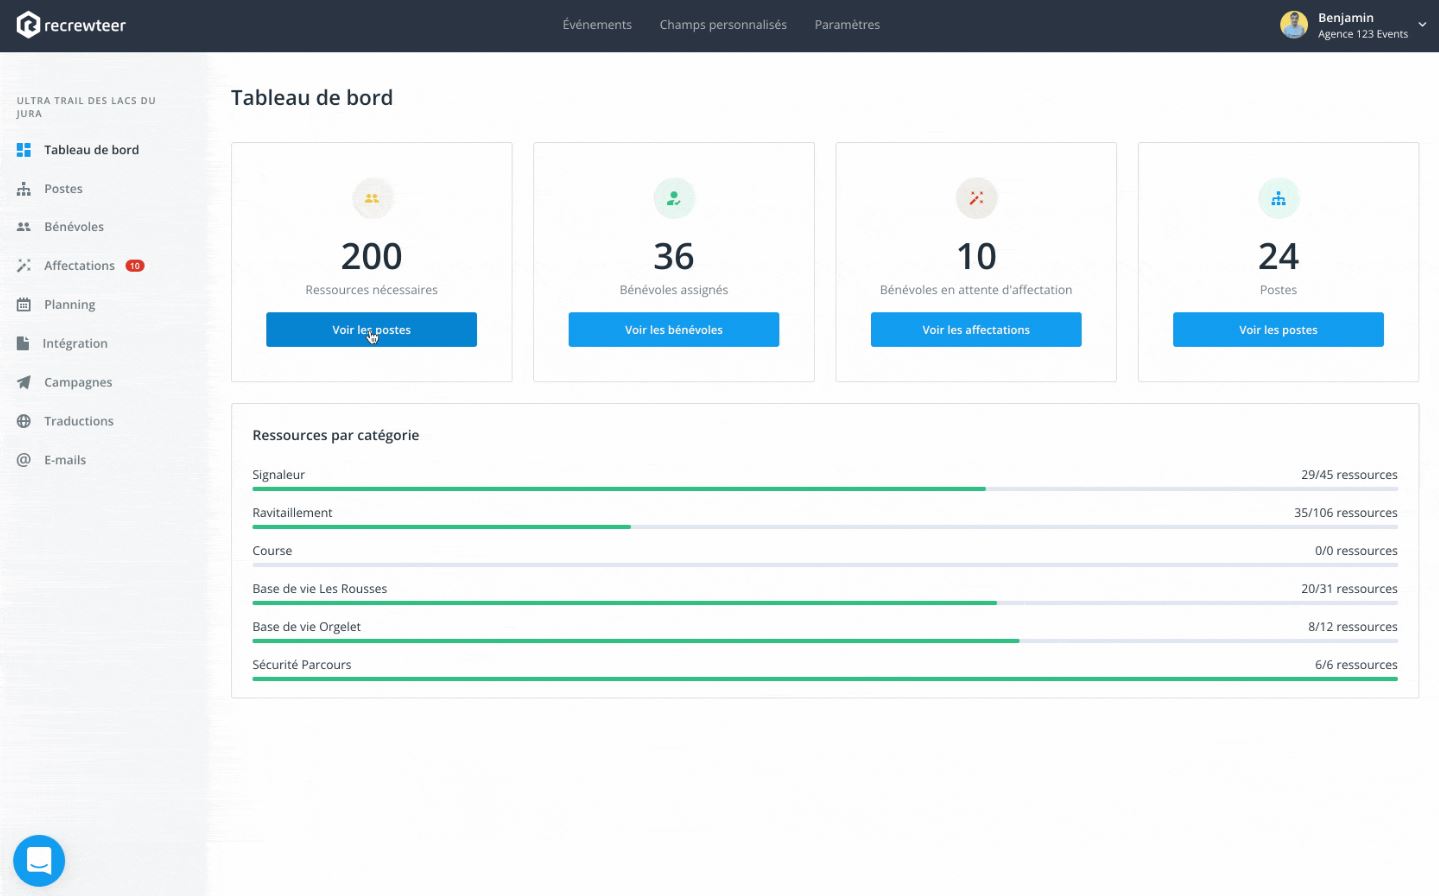Click the Sécurité Parcours progress bar

(x=825, y=679)
